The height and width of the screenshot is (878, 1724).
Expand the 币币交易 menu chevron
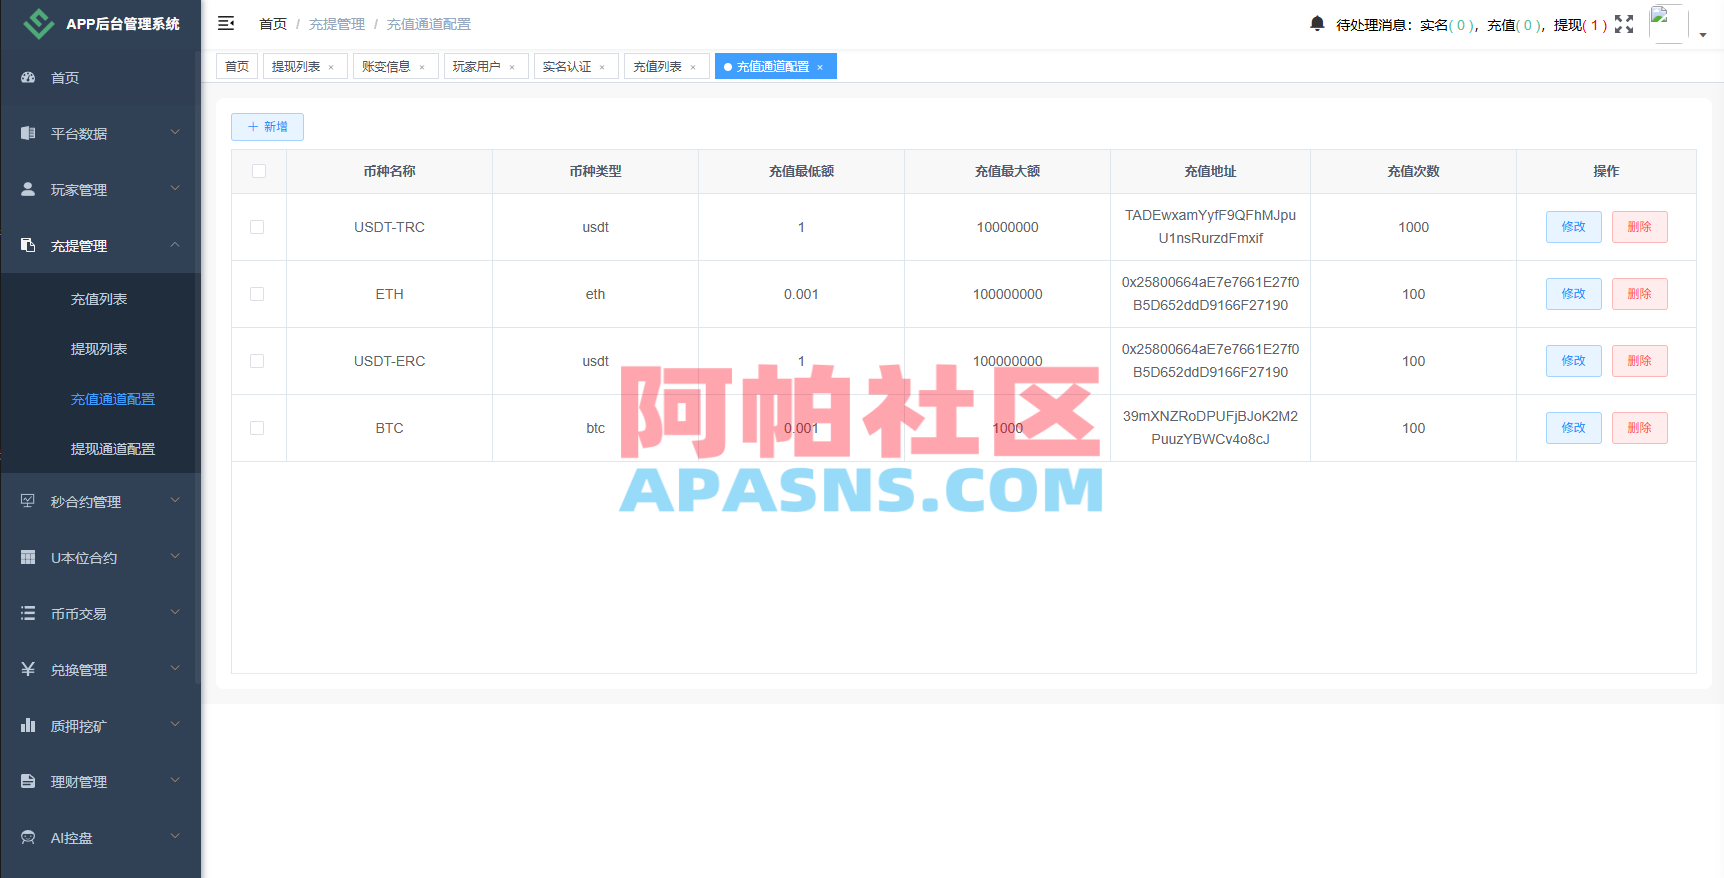175,612
